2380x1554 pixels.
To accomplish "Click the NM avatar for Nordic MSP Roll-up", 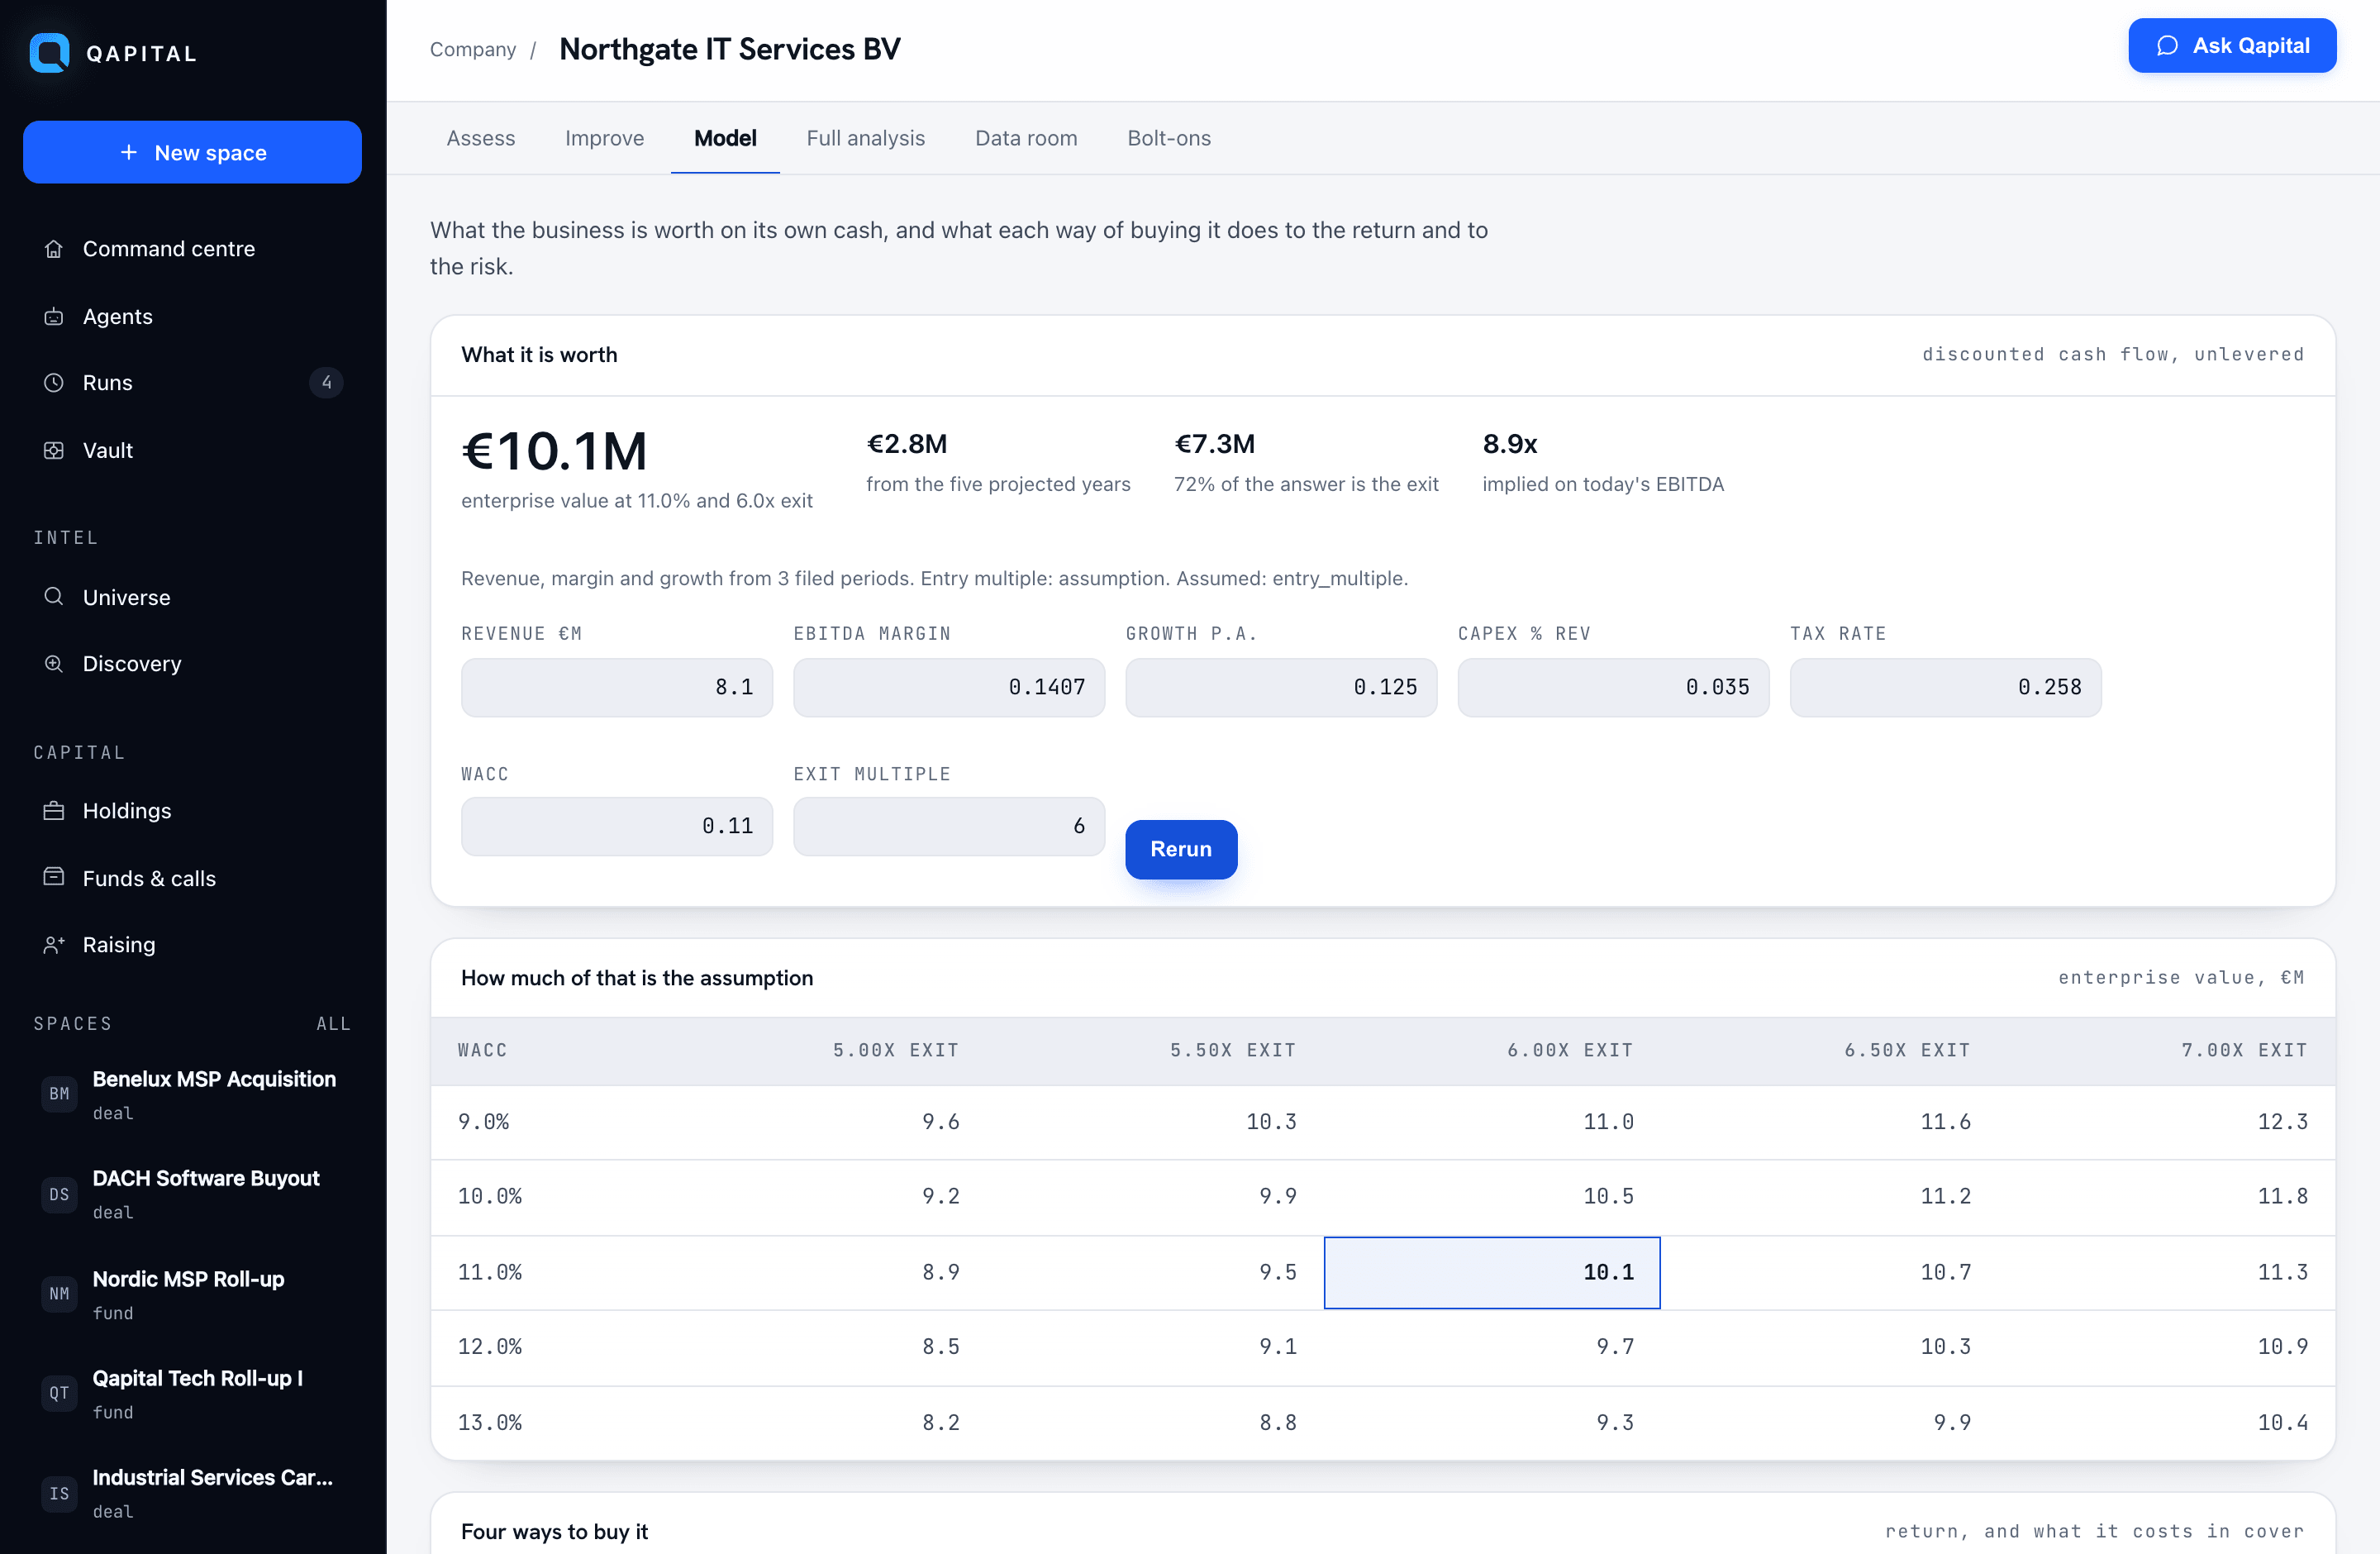I will [59, 1294].
